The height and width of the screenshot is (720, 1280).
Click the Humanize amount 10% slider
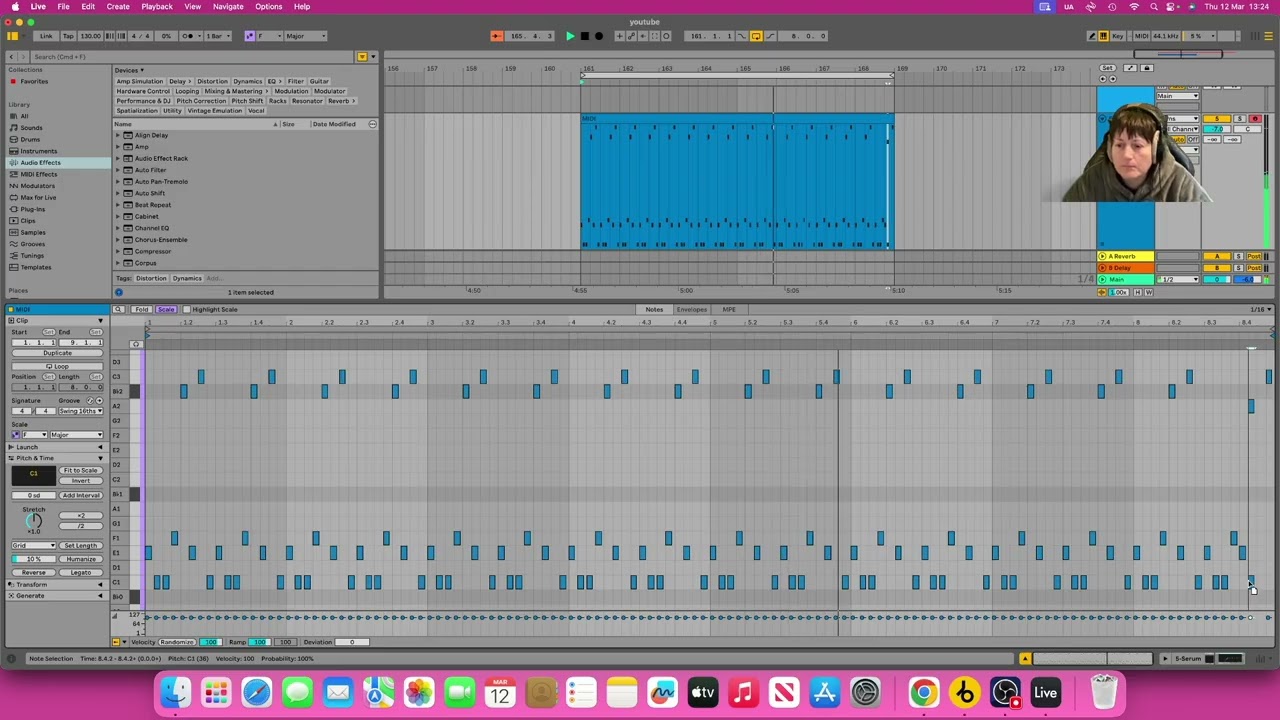[x=33, y=559]
